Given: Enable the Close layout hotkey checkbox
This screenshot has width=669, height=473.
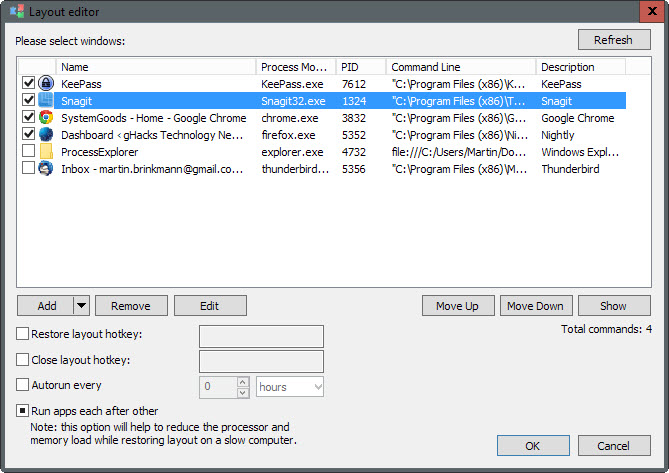Looking at the screenshot, I should (22, 360).
